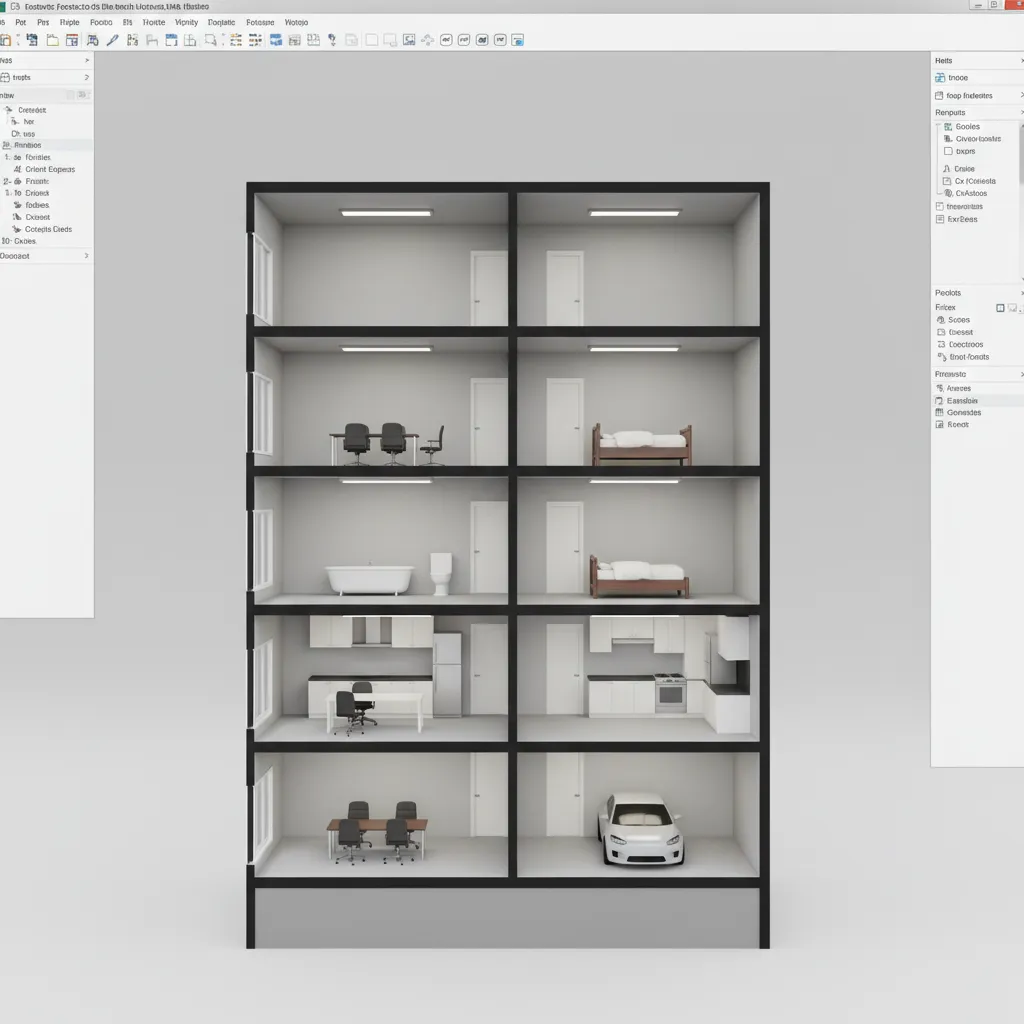Image resolution: width=1024 pixels, height=1024 pixels.
Task: Click the open folder icon in toolbar
Action: pos(52,40)
